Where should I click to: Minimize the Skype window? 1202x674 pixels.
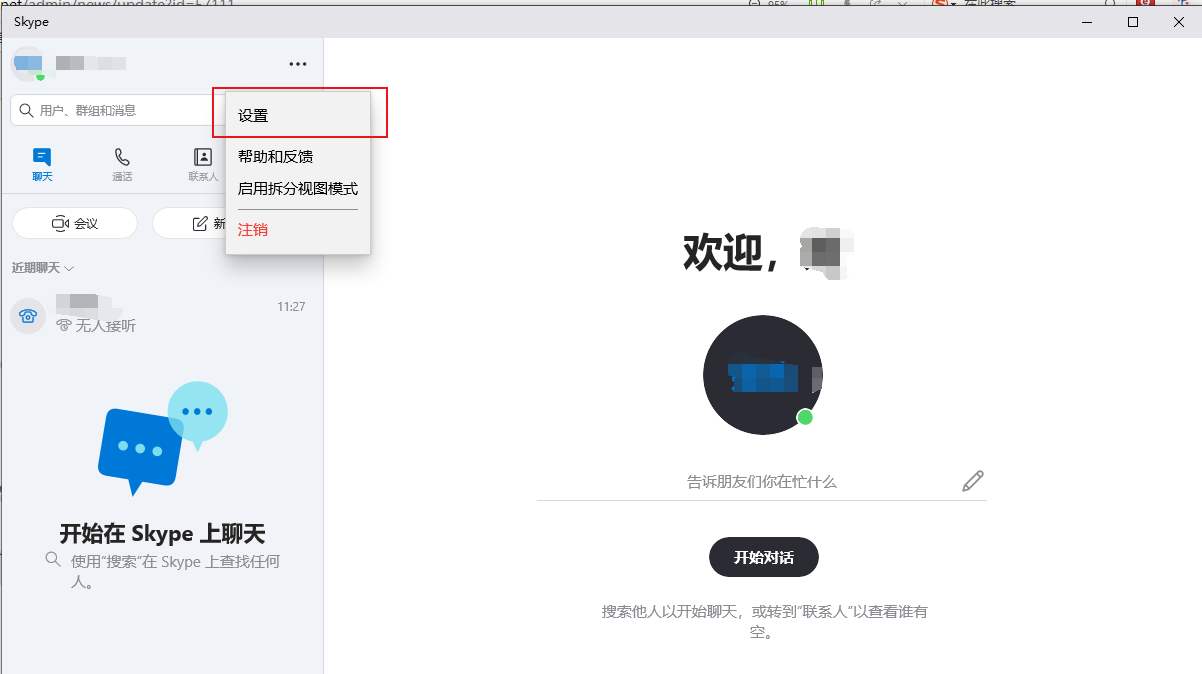click(x=1087, y=22)
